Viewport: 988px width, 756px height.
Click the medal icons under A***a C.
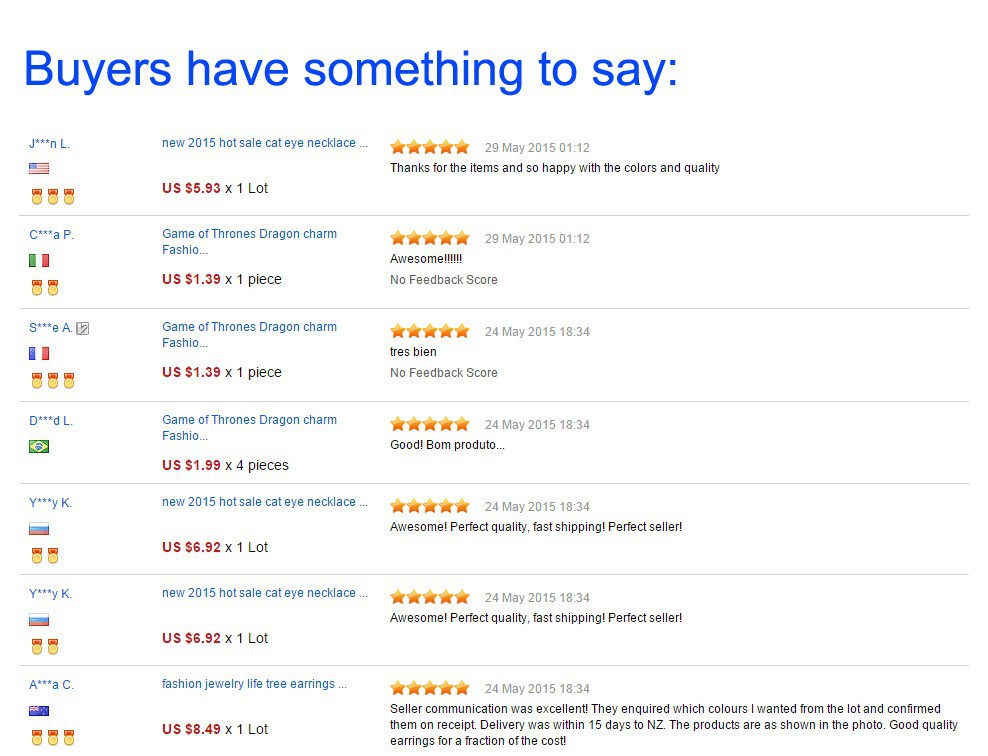(x=53, y=738)
